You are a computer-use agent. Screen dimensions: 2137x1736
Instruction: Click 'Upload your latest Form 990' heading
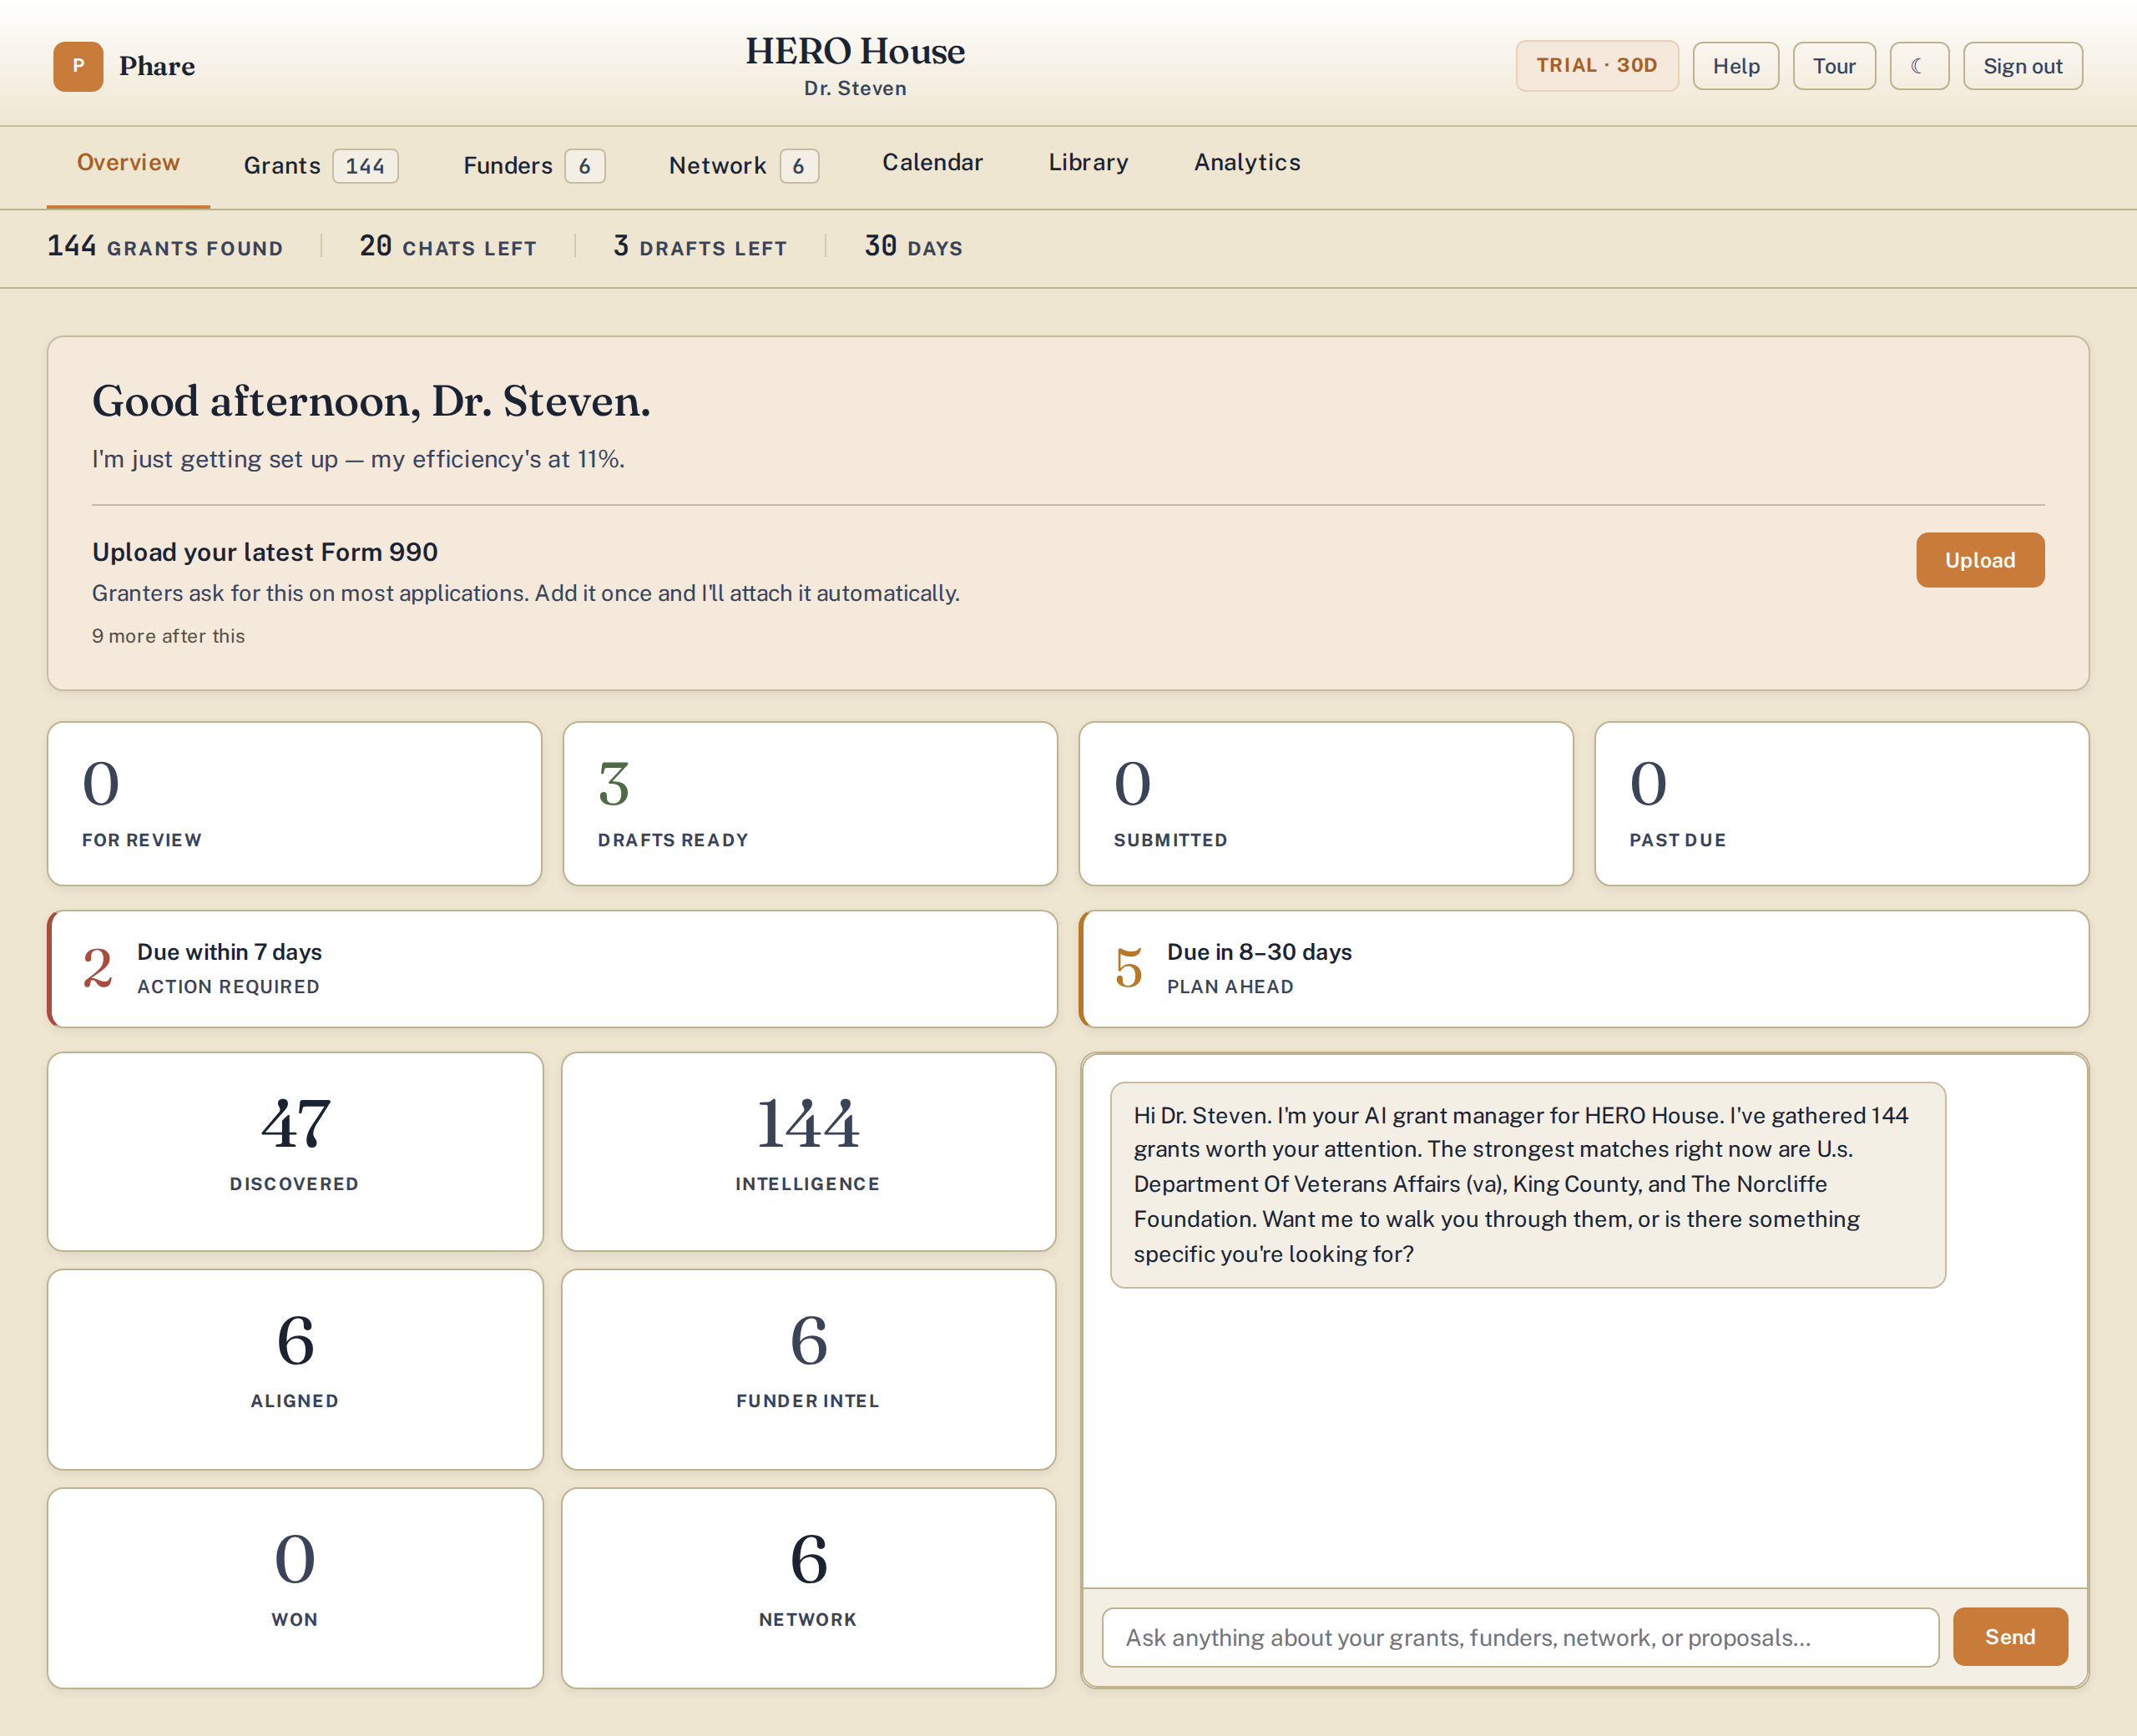click(x=265, y=552)
